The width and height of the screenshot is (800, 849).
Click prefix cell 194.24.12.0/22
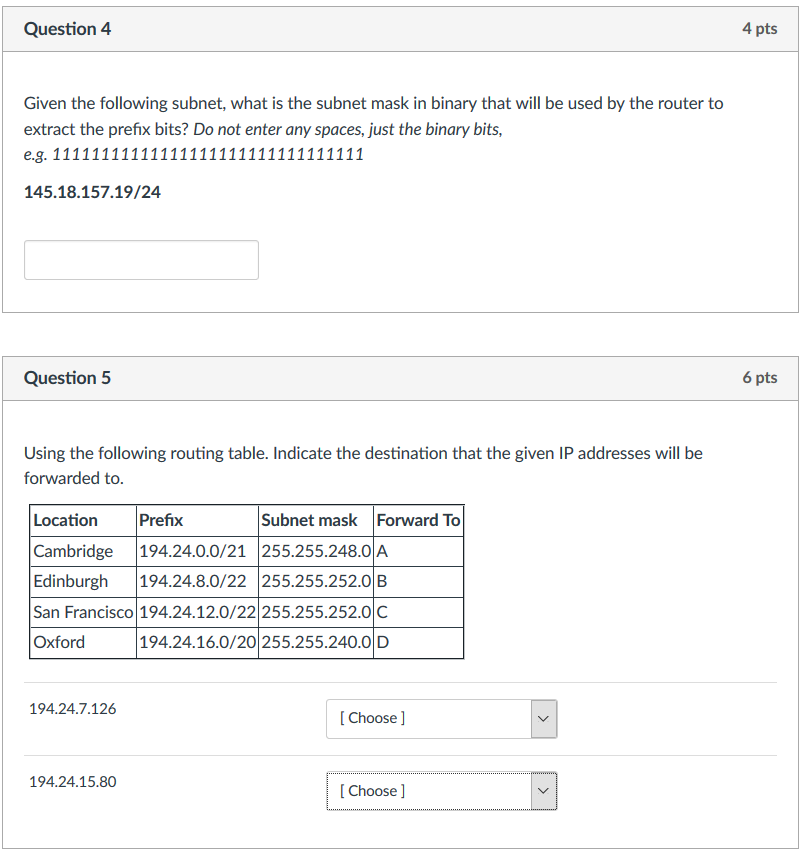[x=198, y=612]
